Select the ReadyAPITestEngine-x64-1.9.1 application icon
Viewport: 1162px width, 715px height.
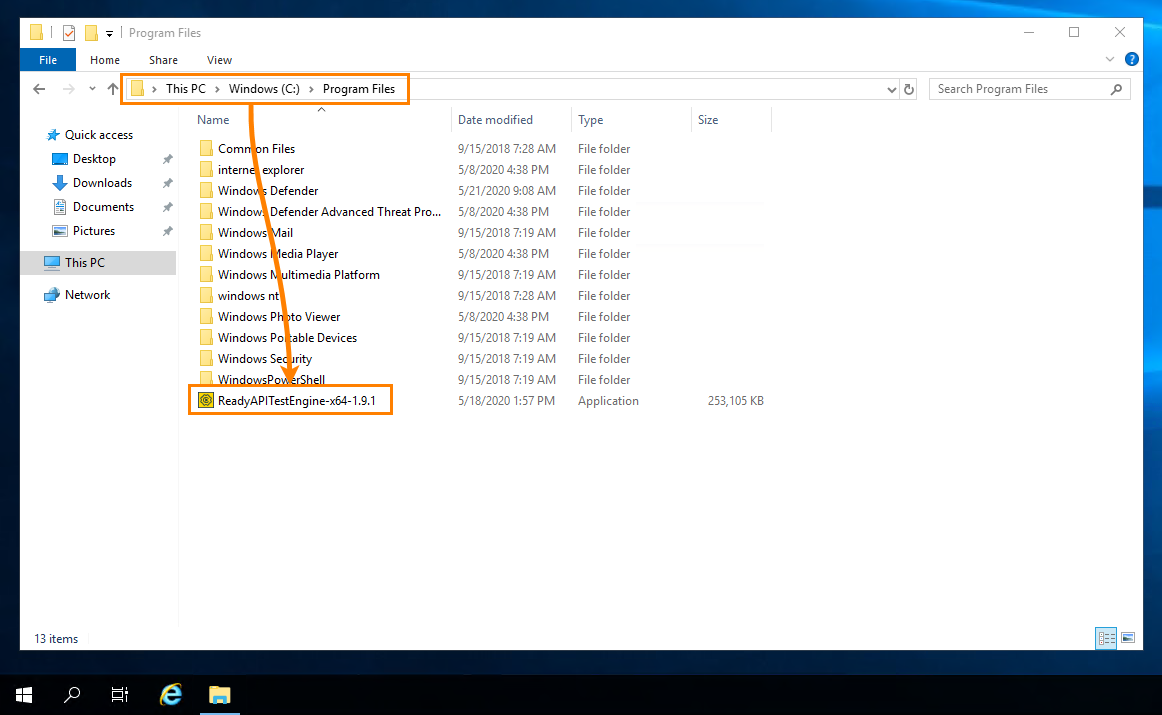pos(206,401)
